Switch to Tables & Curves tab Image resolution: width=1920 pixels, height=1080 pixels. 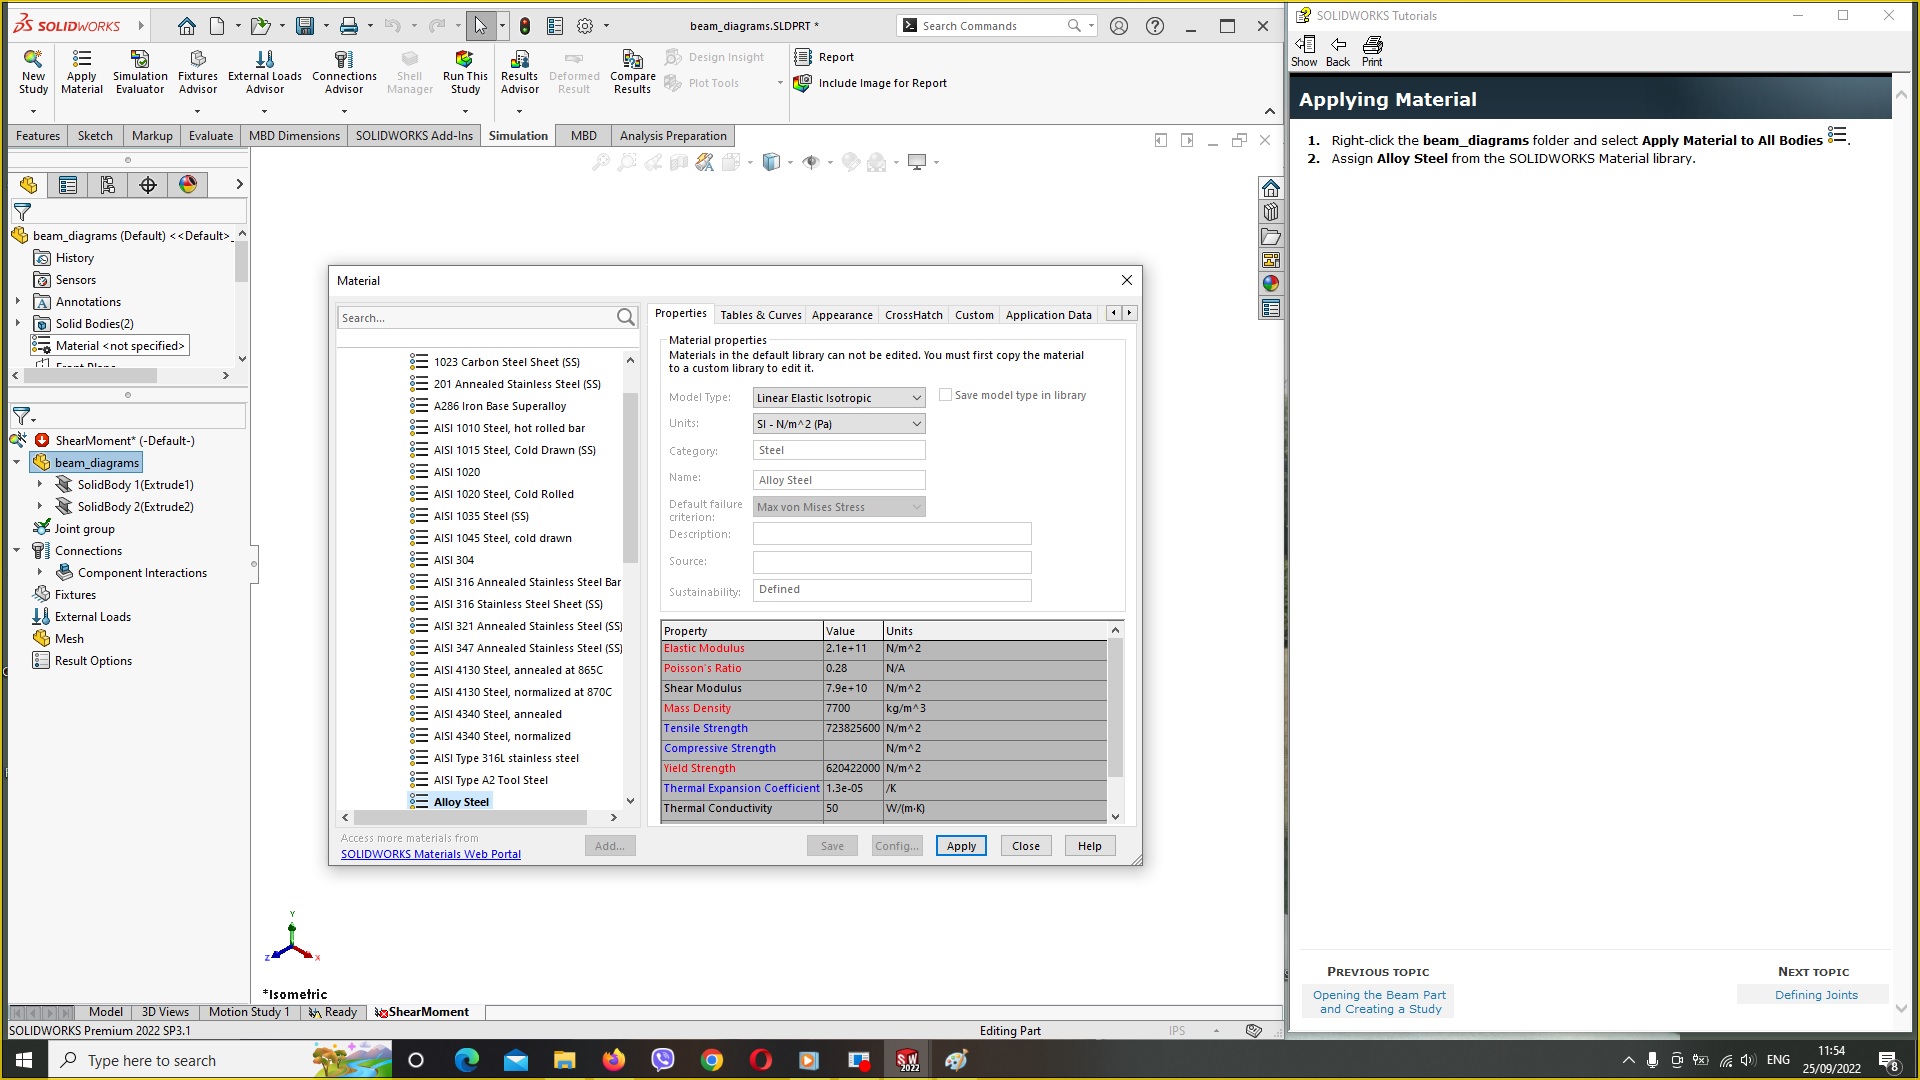coord(760,315)
